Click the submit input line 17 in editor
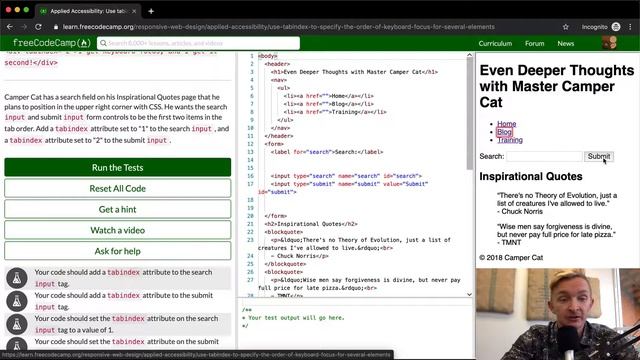The image size is (640, 360). pyautogui.click(x=343, y=188)
